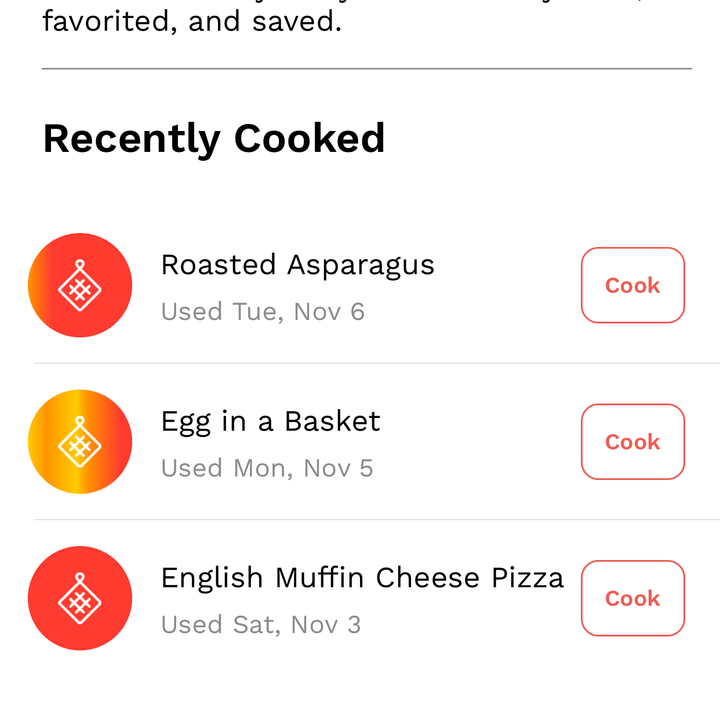
Task: Click the 'Used Tue, Nov 6' date
Action: [263, 312]
